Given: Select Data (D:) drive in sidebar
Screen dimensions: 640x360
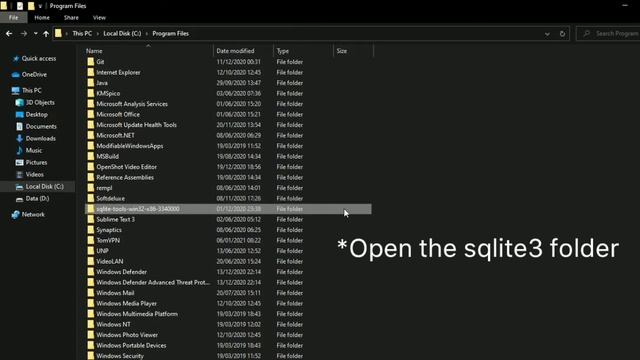Looking at the screenshot, I should coord(37,198).
